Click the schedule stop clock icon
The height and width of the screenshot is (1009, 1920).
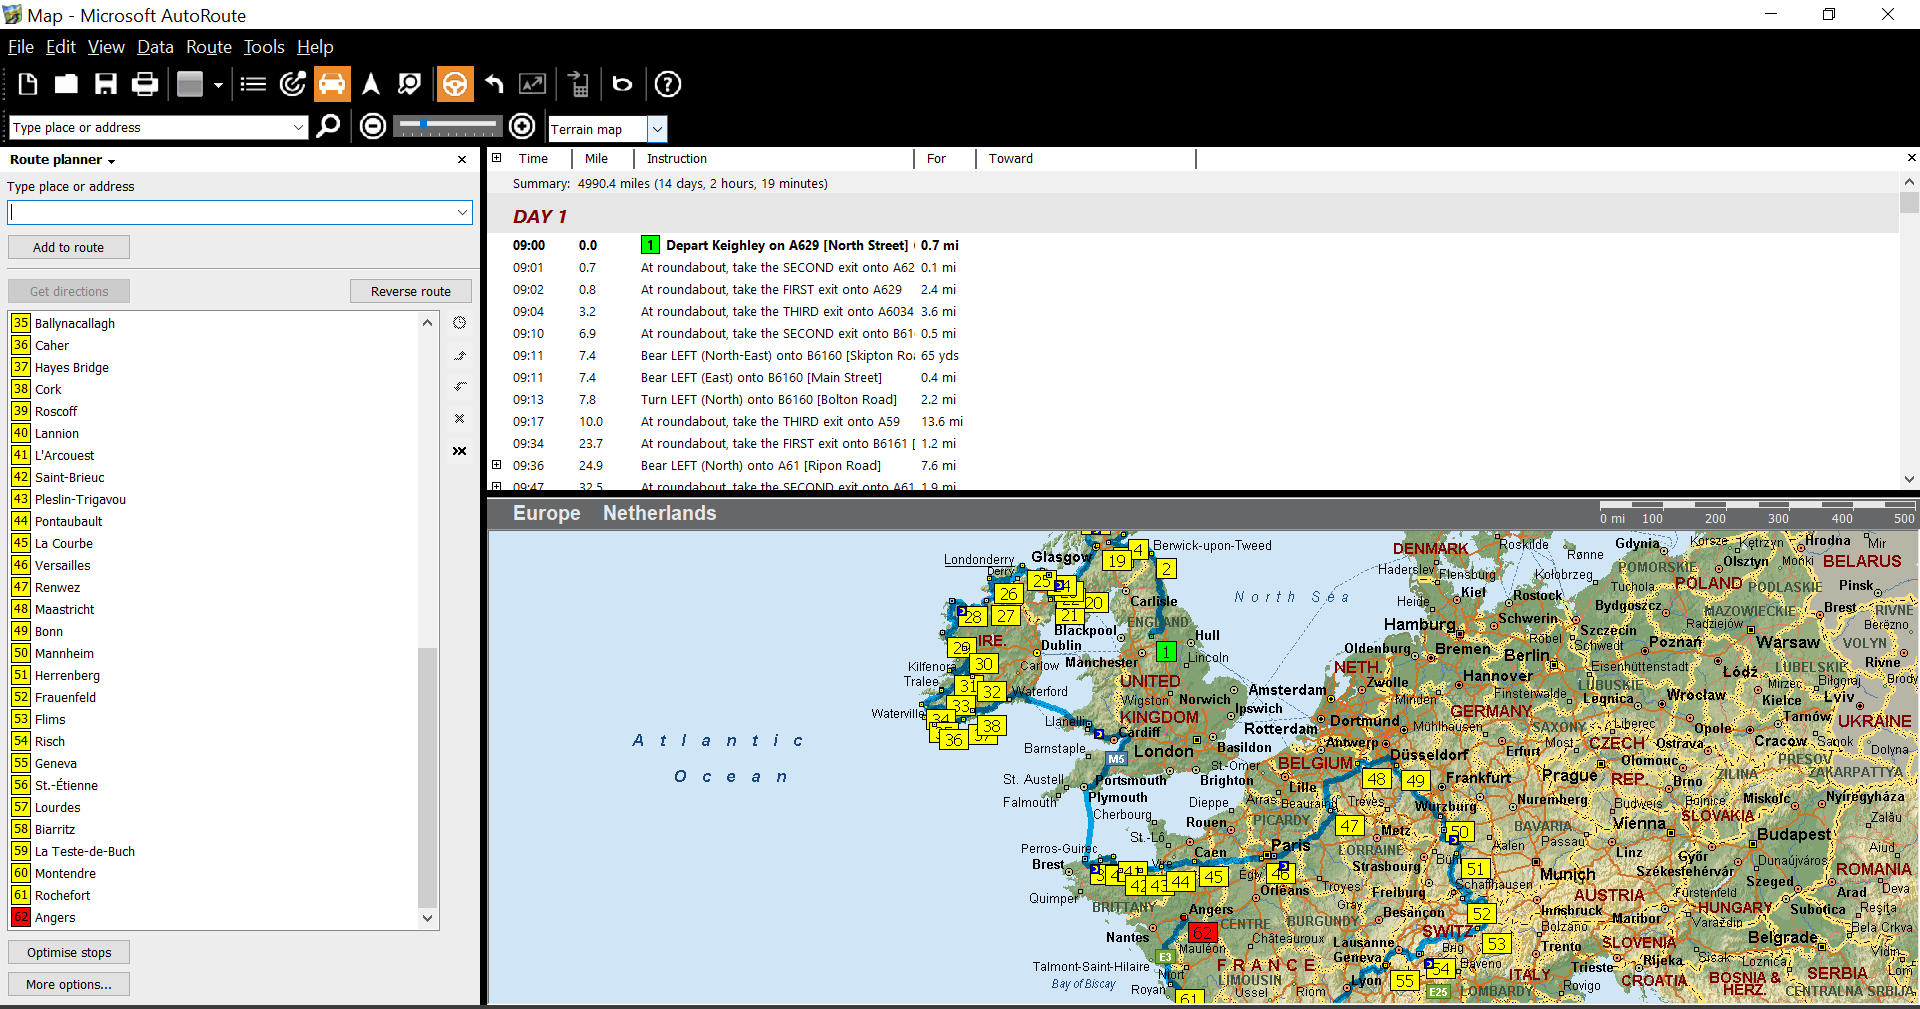tap(460, 322)
